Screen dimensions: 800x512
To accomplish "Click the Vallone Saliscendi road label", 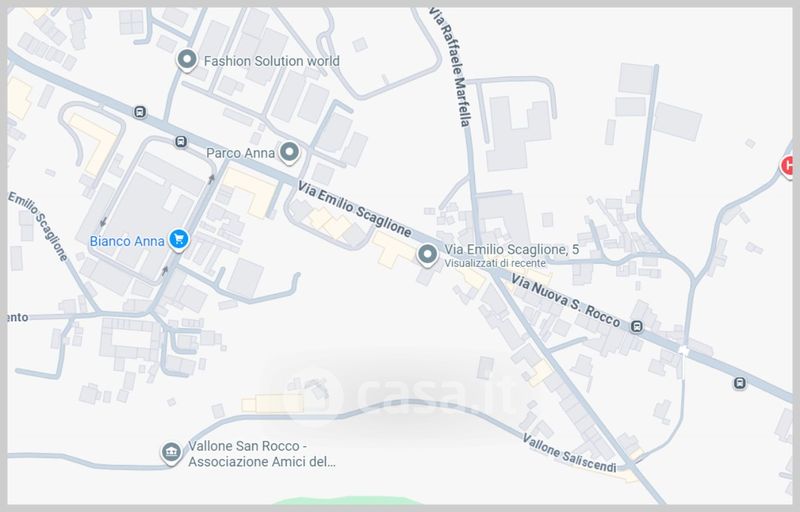I will tap(569, 453).
